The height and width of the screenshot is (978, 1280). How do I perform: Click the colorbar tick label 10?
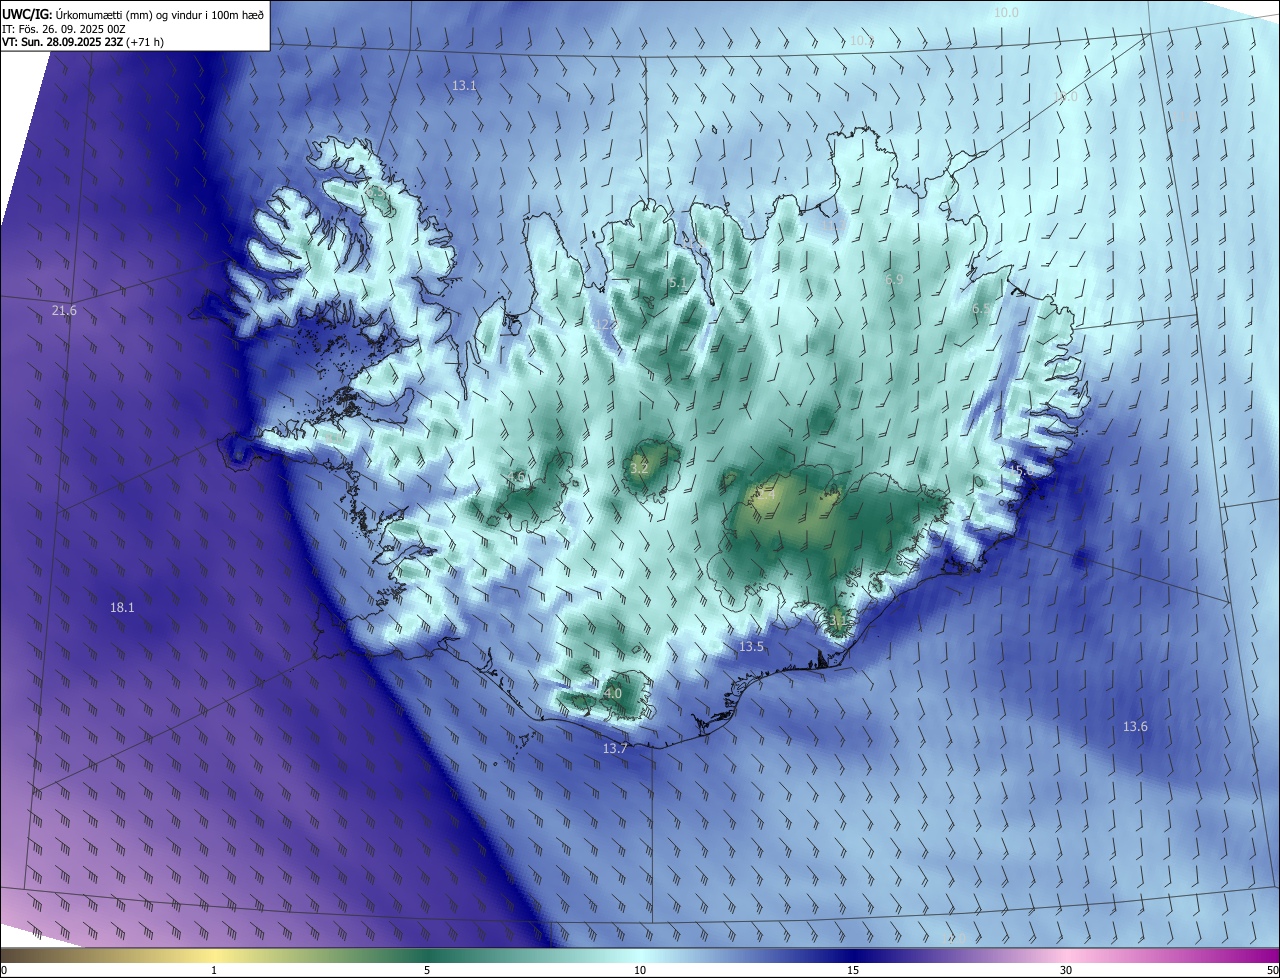click(640, 970)
